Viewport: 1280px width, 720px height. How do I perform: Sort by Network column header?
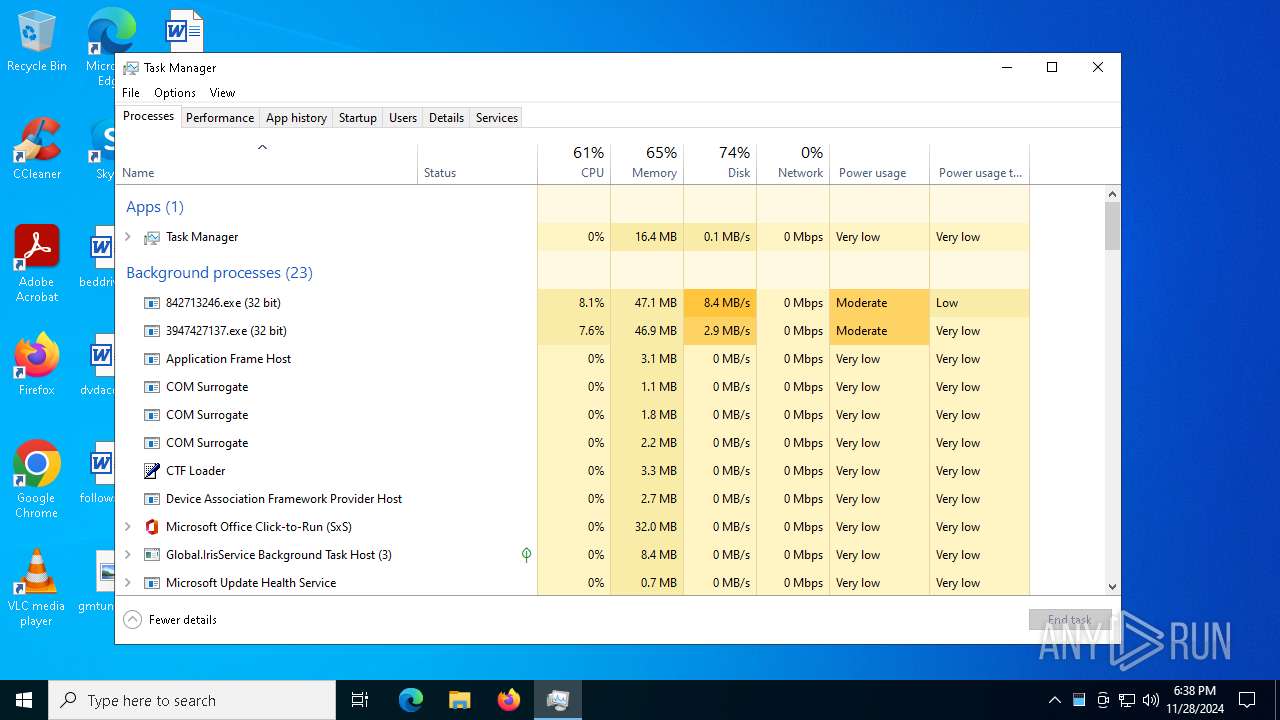click(x=793, y=164)
